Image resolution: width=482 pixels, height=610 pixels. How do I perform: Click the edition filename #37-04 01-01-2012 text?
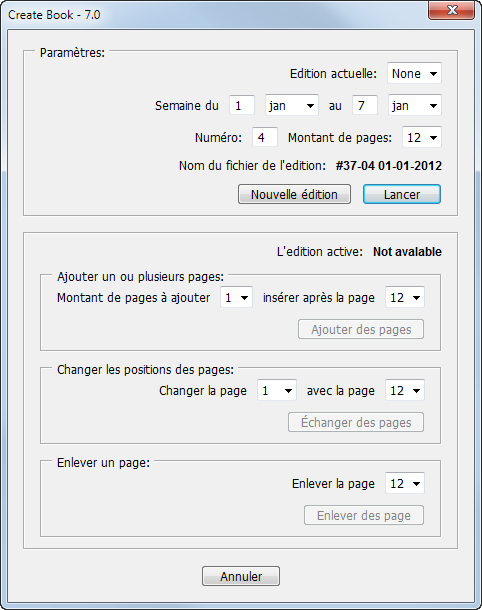click(x=389, y=166)
